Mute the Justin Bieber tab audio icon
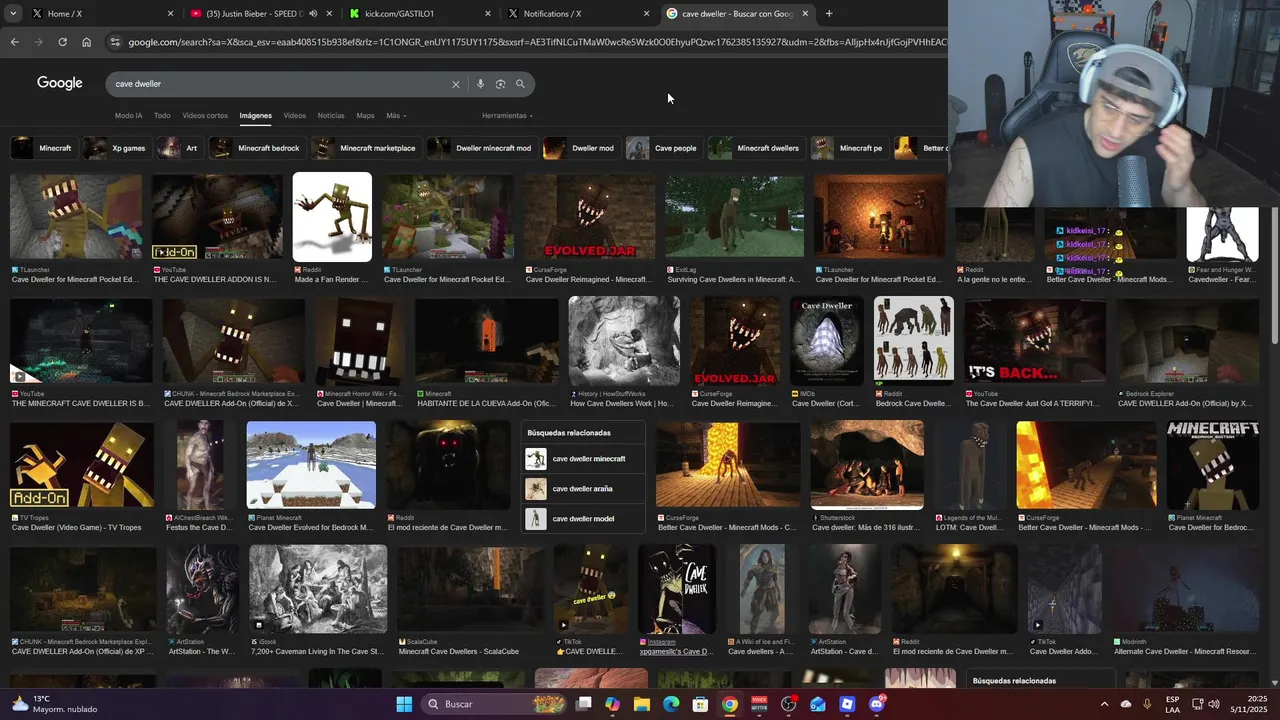Image resolution: width=1280 pixels, height=720 pixels. (313, 14)
